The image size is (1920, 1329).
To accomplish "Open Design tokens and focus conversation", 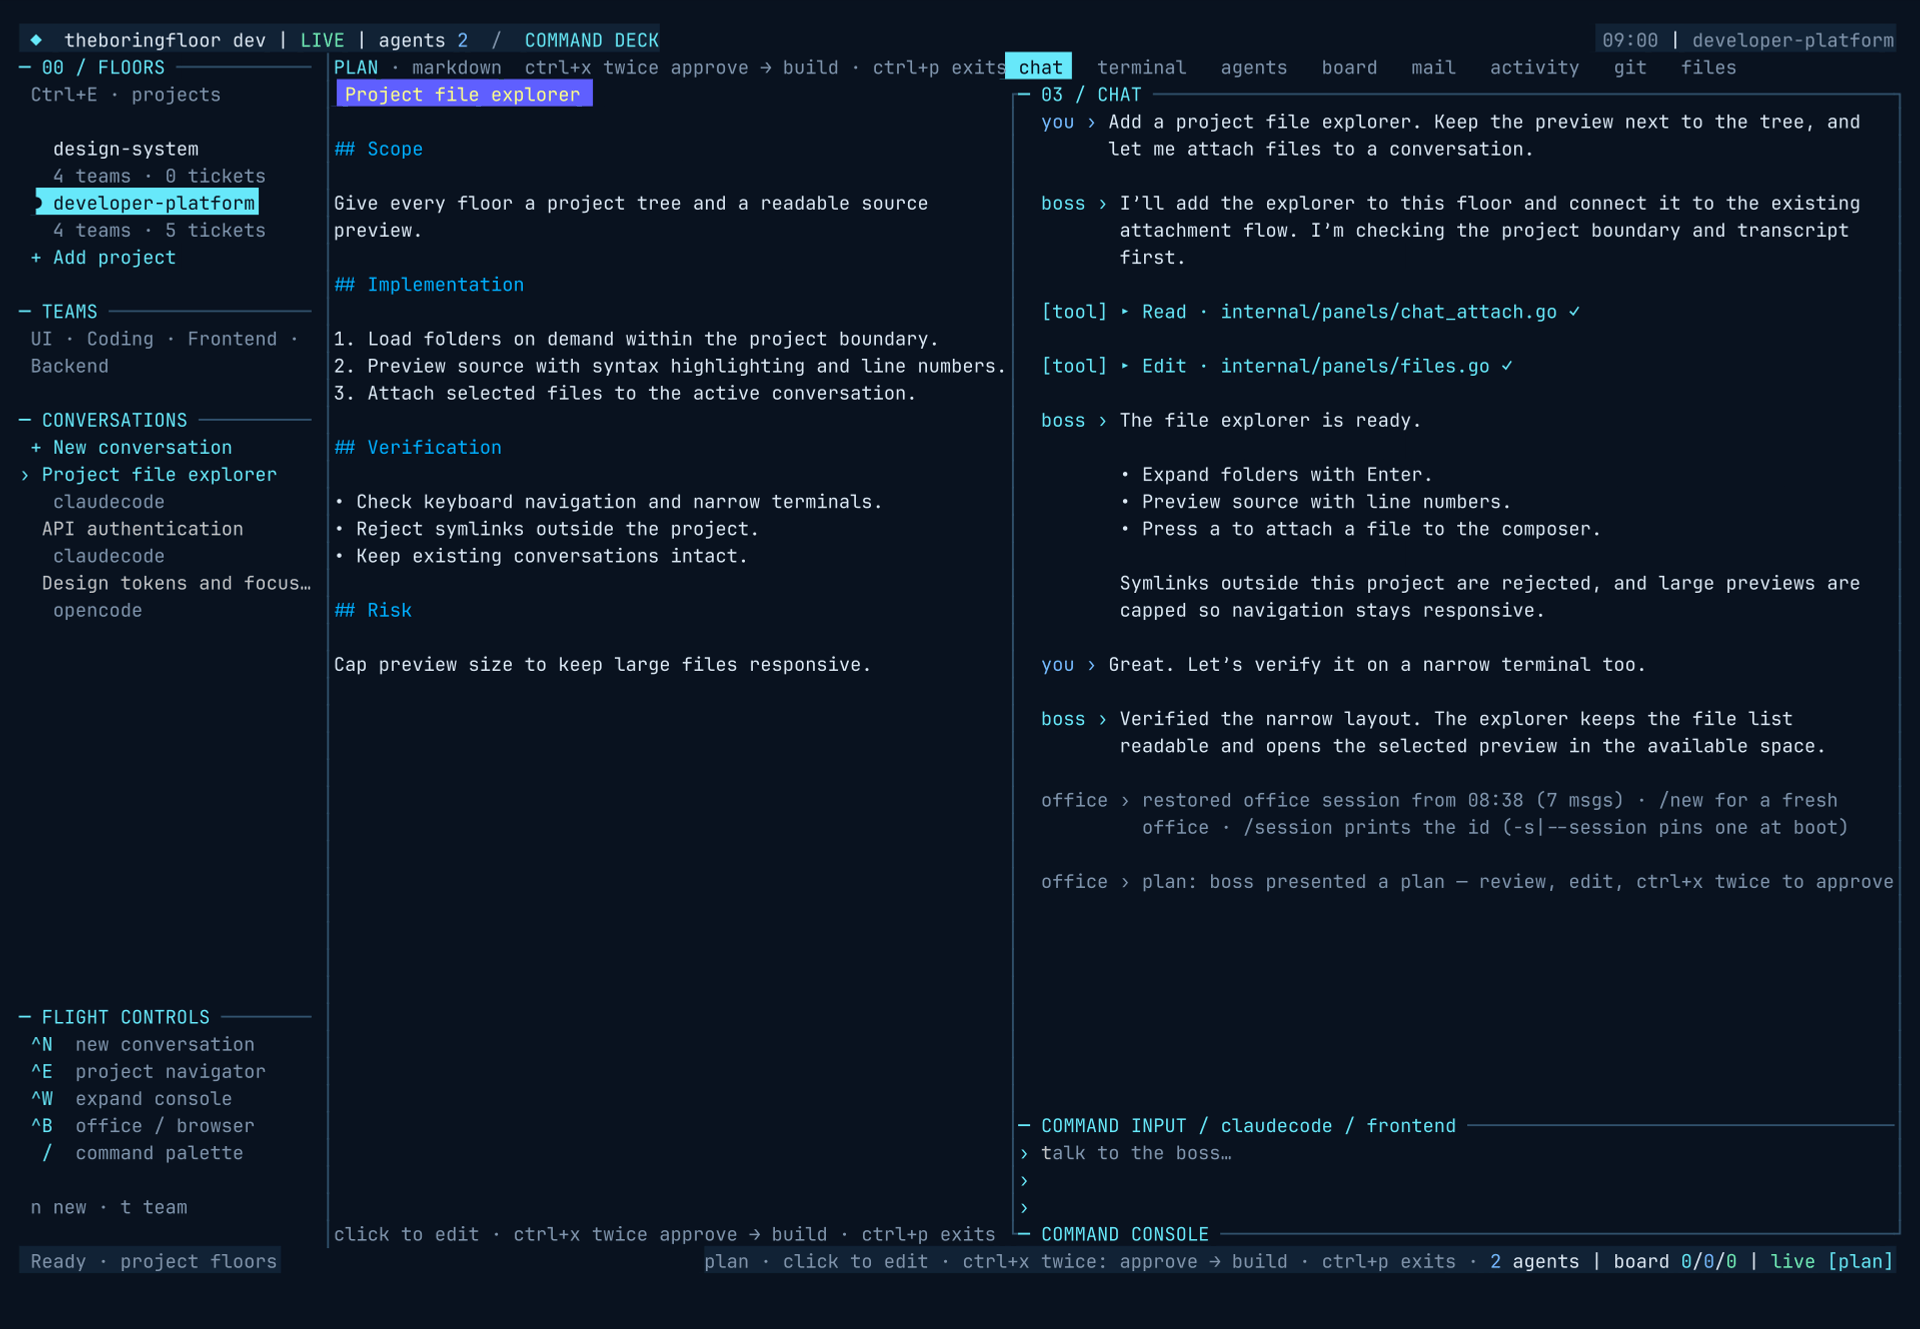I will [176, 582].
